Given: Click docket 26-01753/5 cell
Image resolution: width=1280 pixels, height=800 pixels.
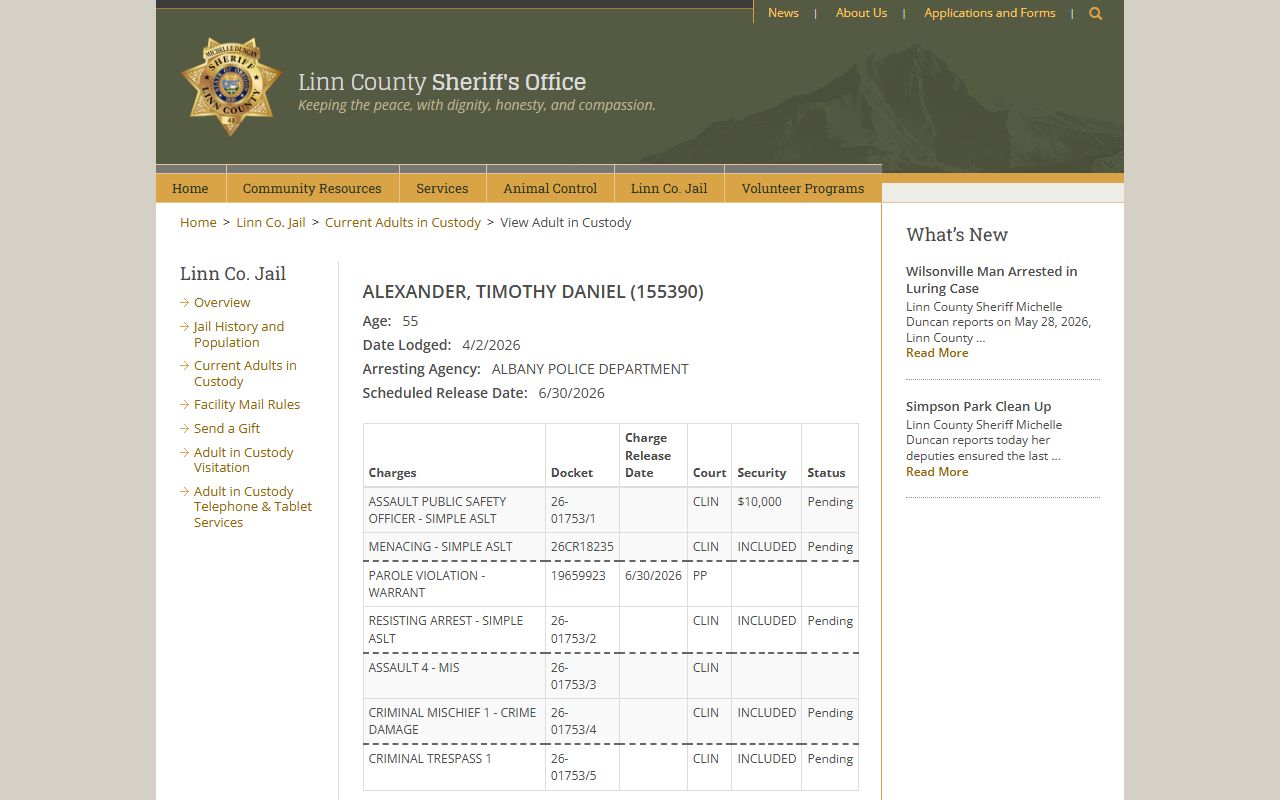Looking at the screenshot, I should [582, 767].
